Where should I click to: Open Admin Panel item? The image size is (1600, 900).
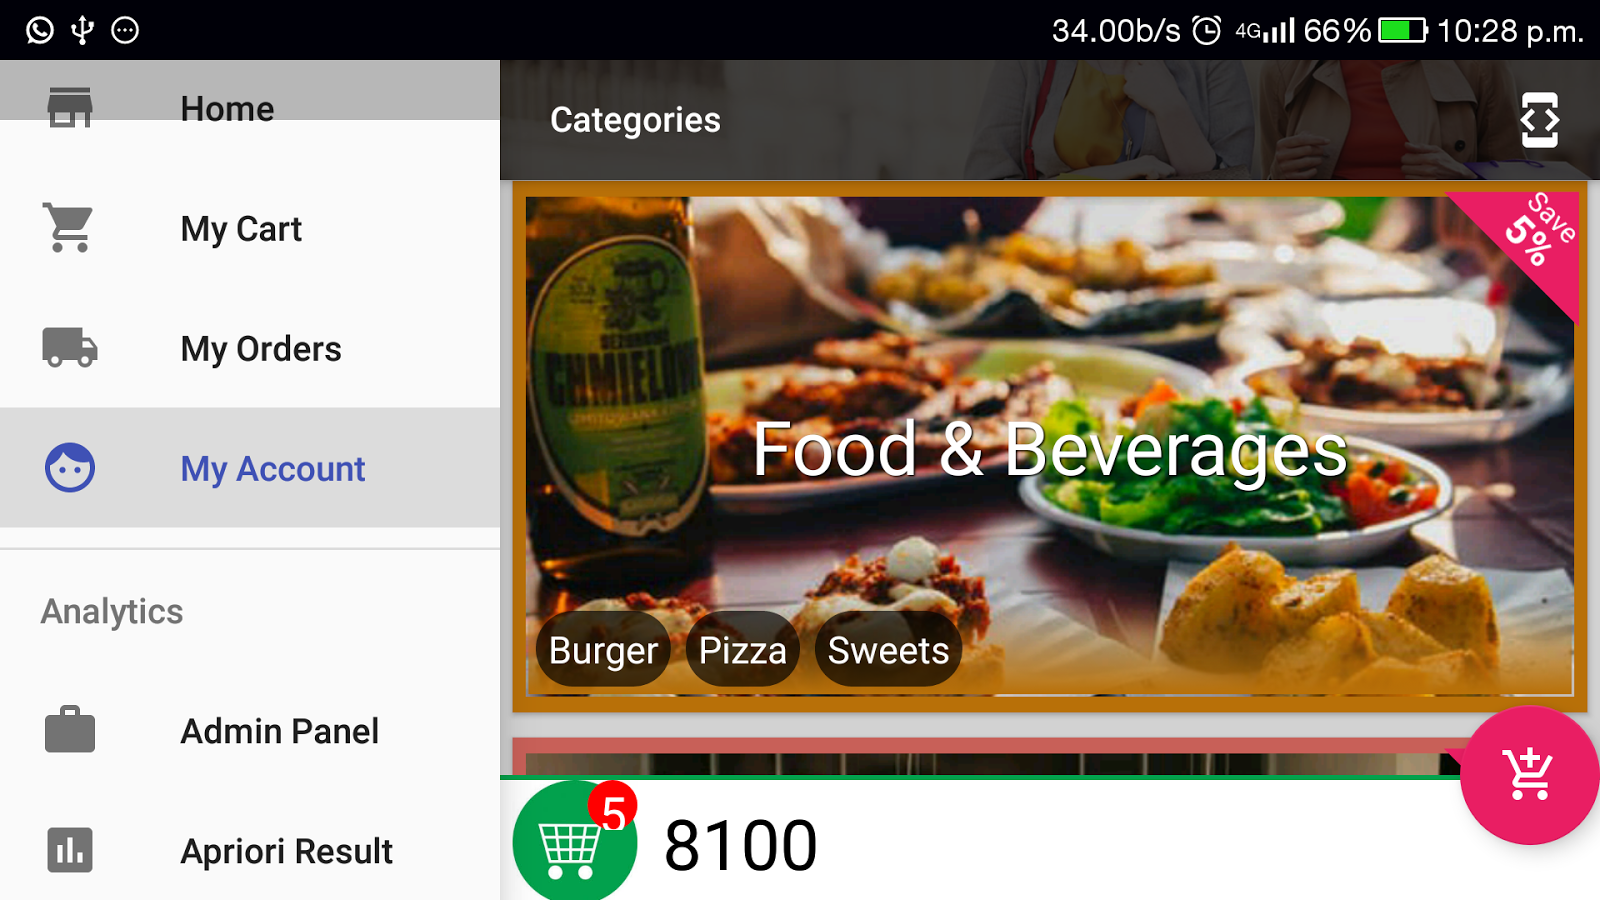point(250,731)
